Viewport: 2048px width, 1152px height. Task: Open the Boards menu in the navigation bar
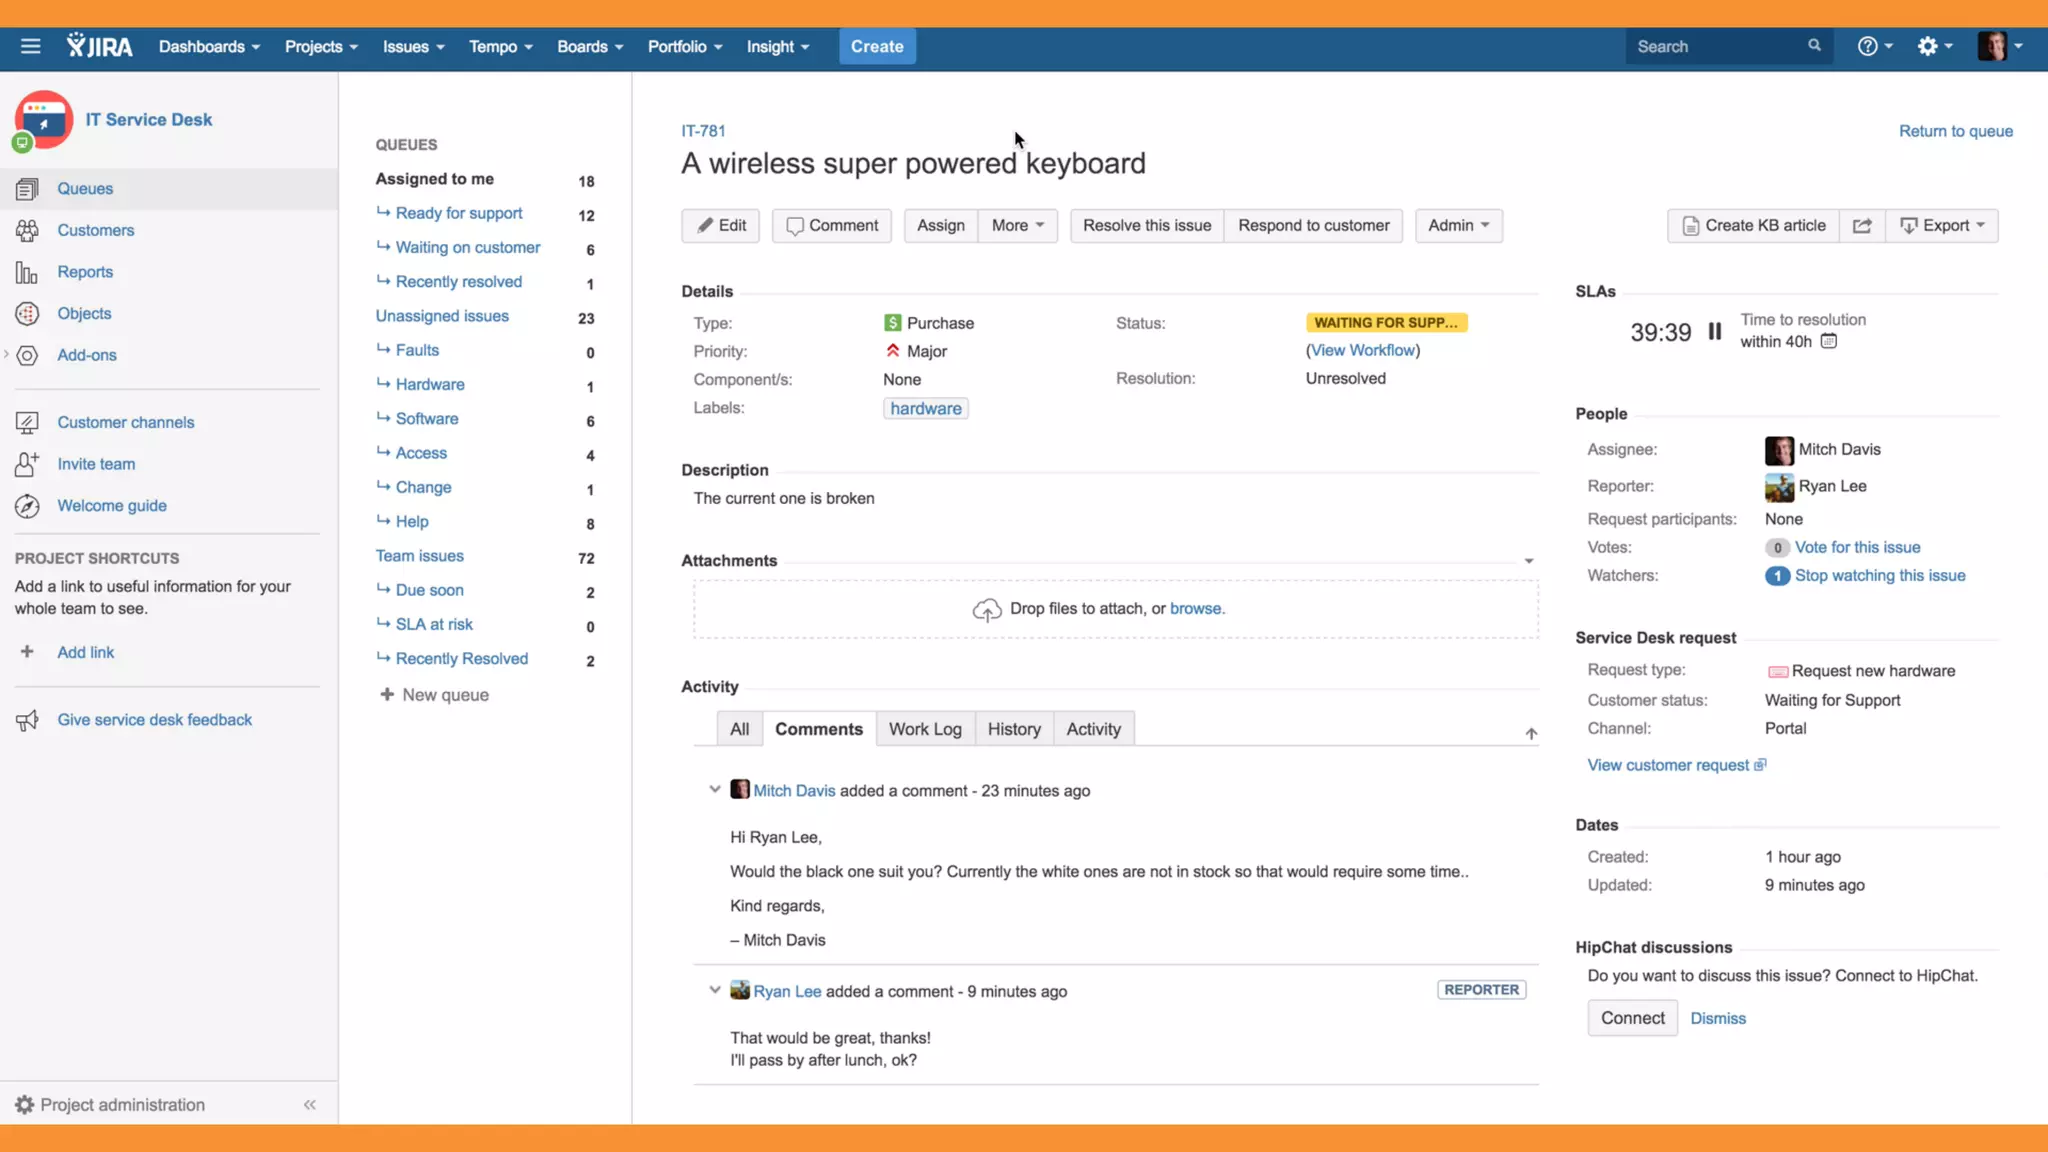coord(589,47)
